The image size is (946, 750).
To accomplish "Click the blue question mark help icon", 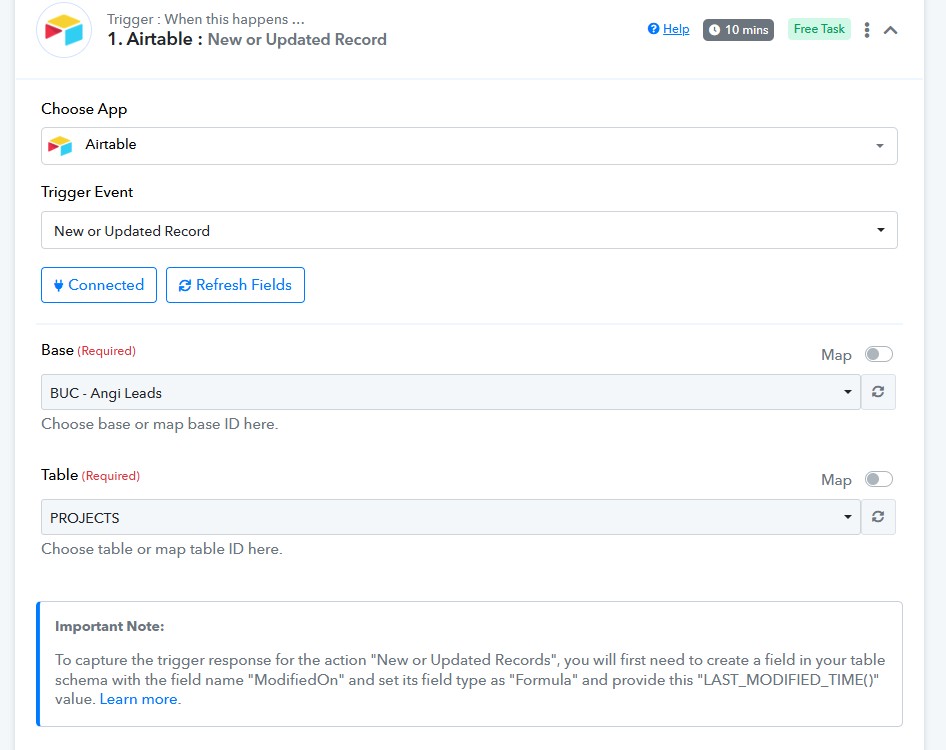I will click(653, 29).
